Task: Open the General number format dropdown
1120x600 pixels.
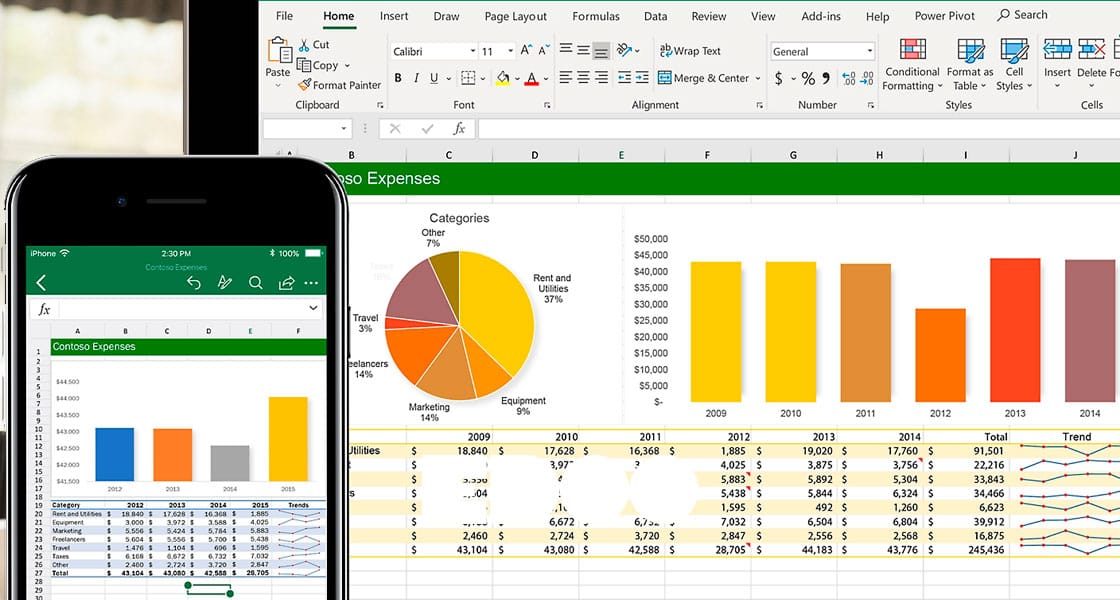Action: click(869, 51)
